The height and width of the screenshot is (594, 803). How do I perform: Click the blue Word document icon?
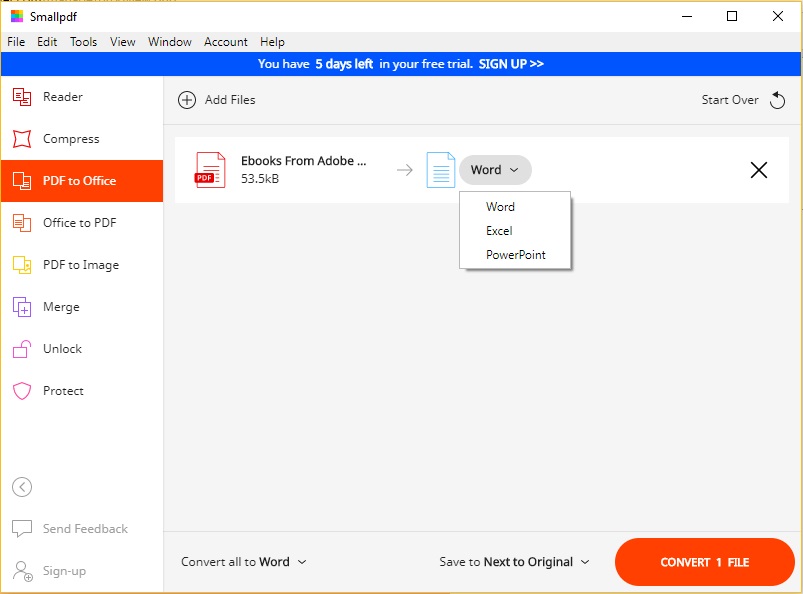441,170
